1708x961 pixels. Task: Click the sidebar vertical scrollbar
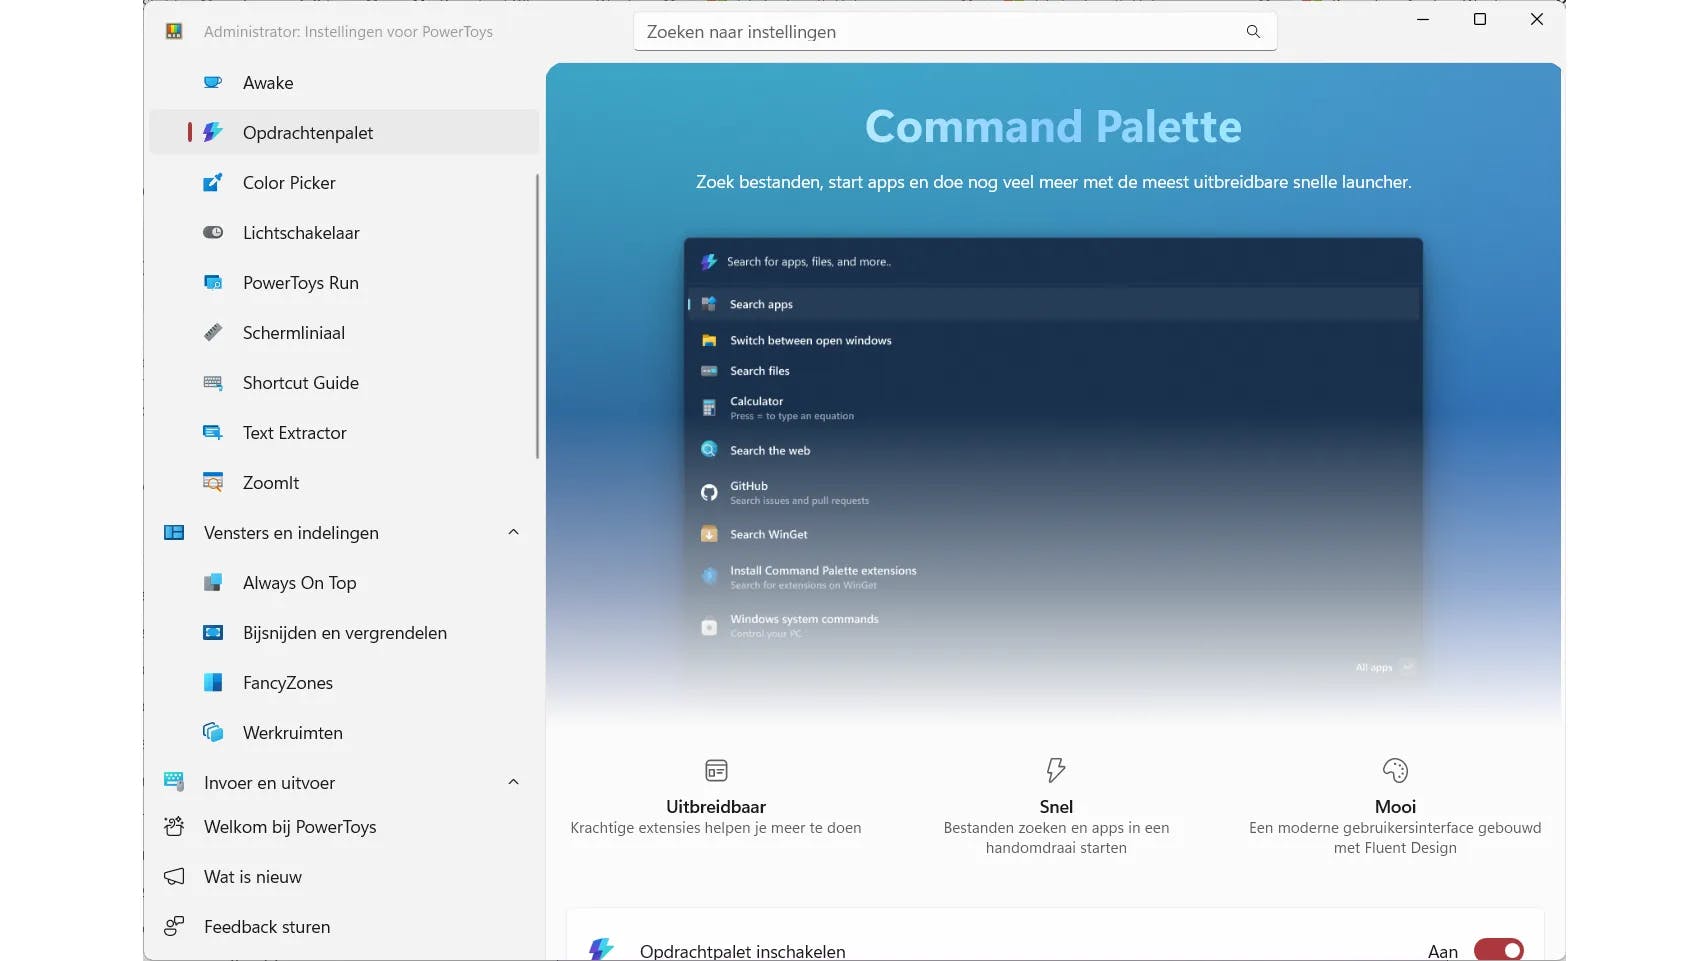(537, 316)
